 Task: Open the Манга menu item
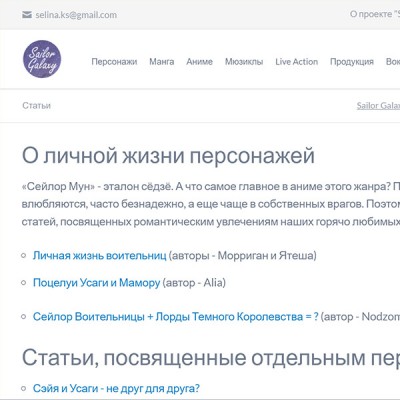pos(162,62)
